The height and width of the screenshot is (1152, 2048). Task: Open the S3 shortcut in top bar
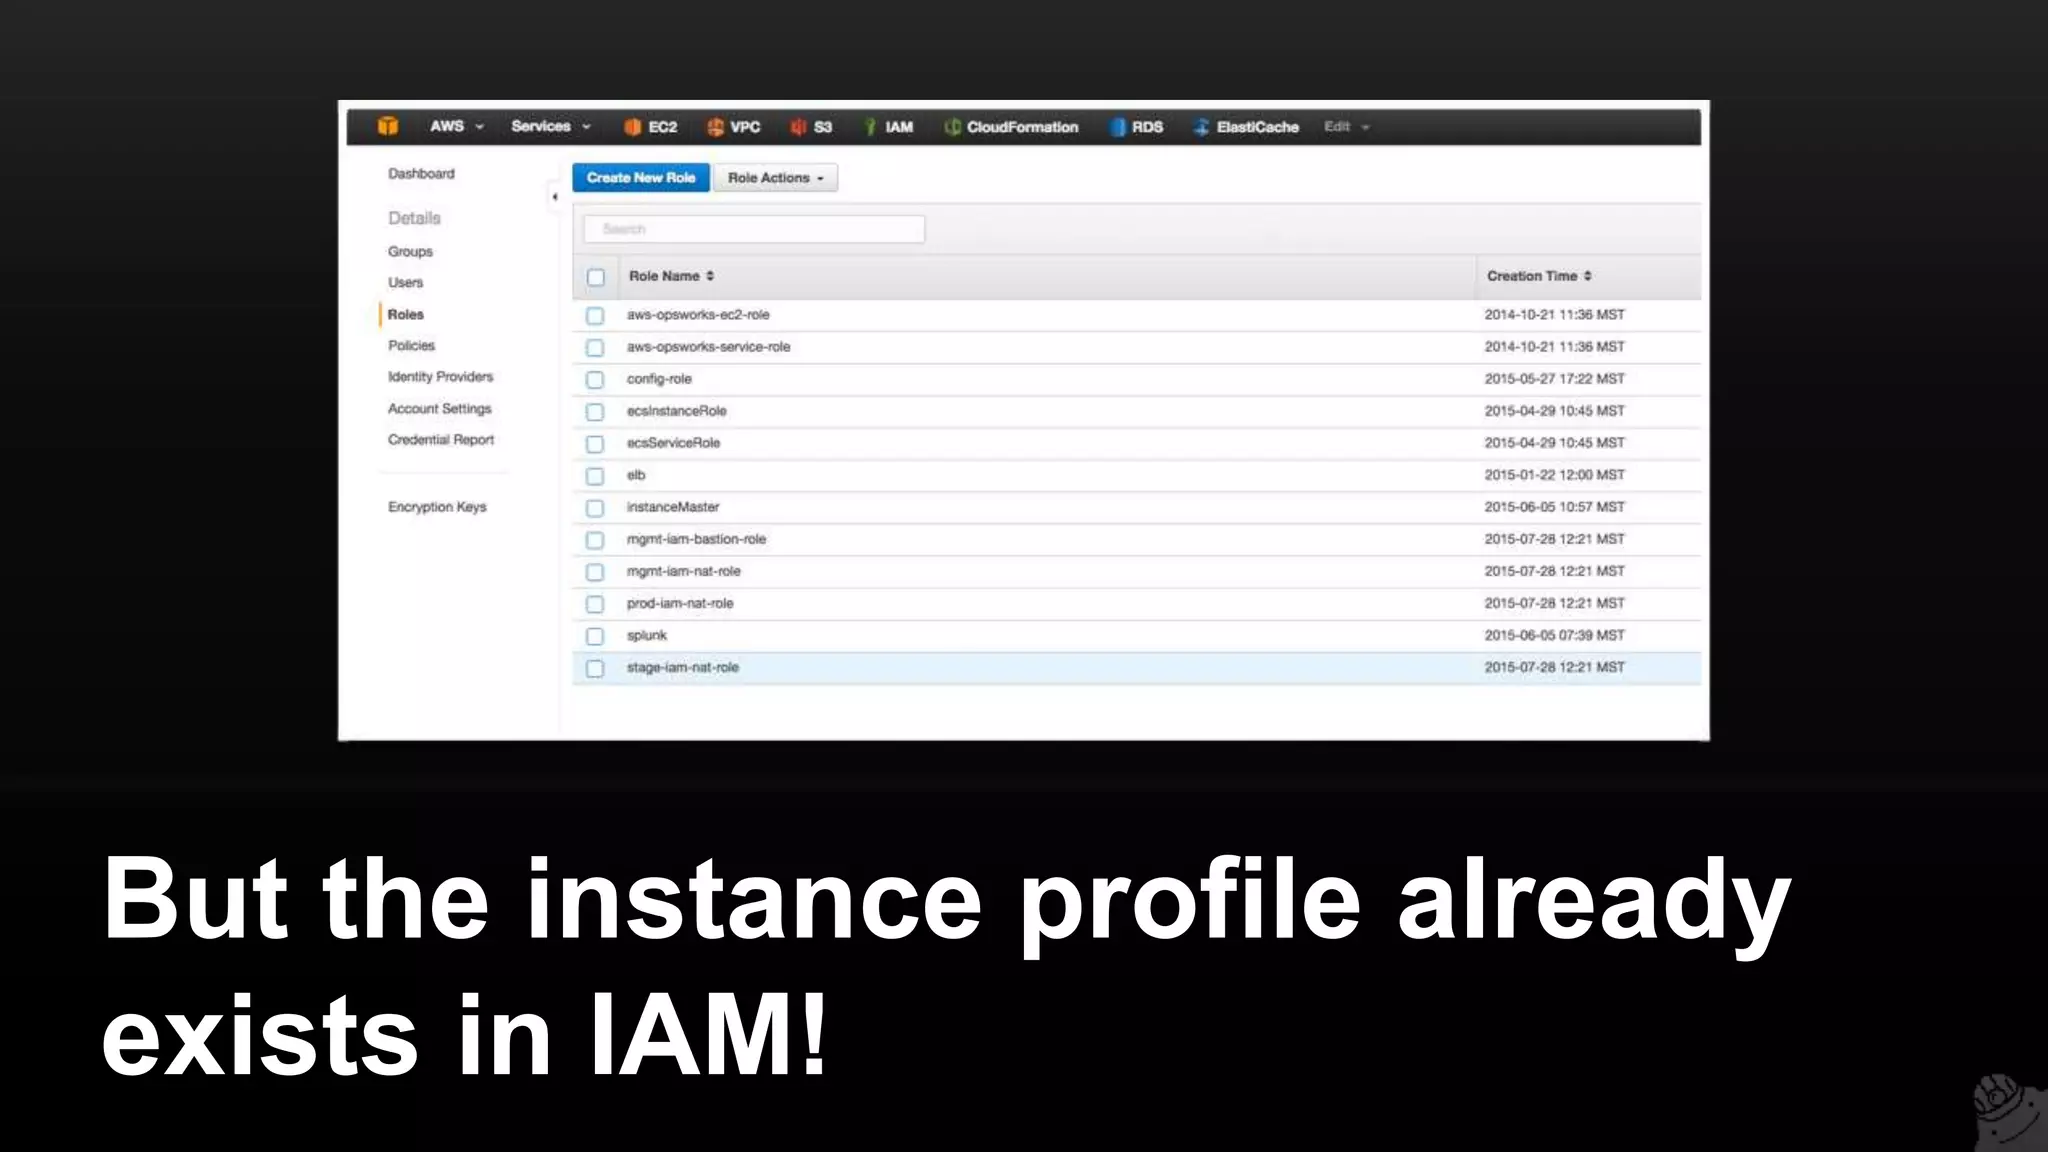coord(812,127)
